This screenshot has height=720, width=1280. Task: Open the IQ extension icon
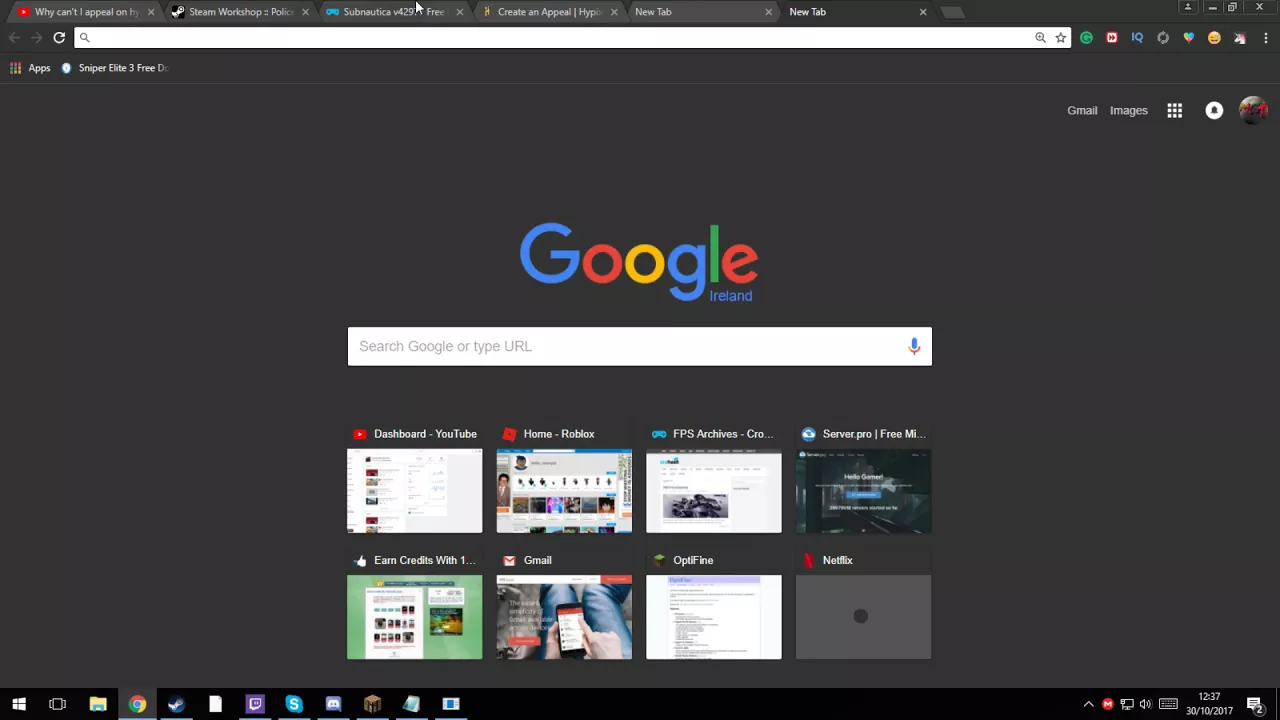1137,38
